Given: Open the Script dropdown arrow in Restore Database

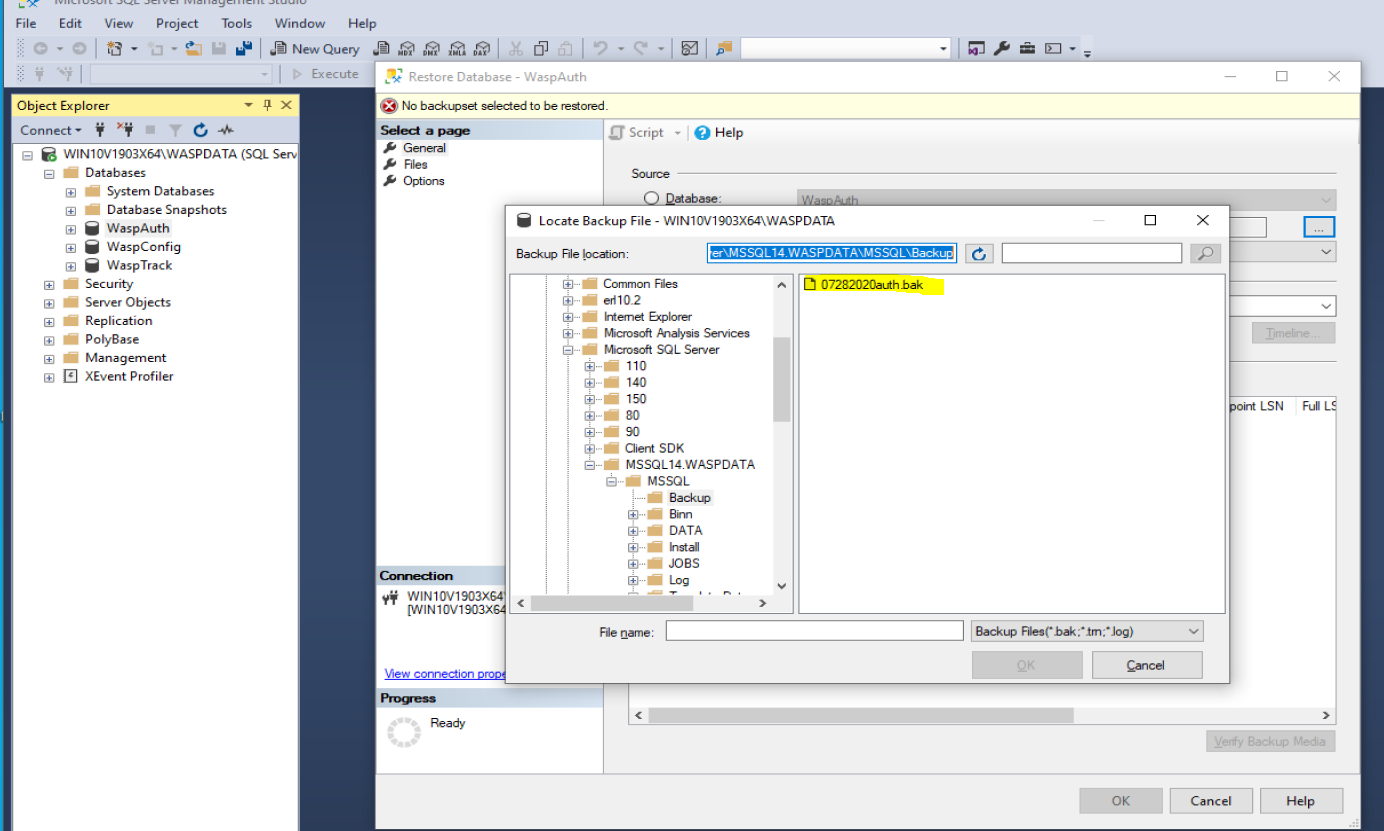Looking at the screenshot, I should coord(677,133).
